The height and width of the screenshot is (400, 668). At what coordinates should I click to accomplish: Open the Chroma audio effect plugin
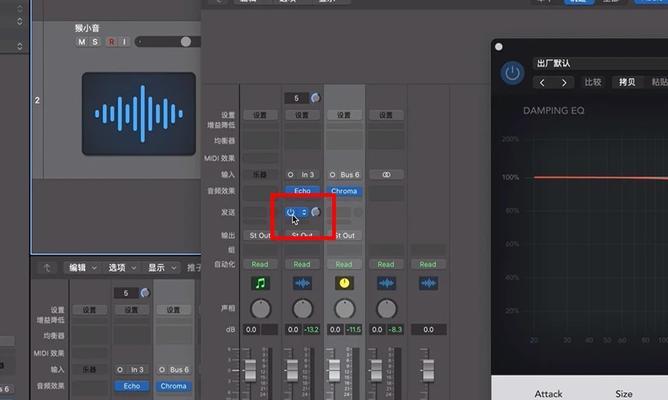344,190
